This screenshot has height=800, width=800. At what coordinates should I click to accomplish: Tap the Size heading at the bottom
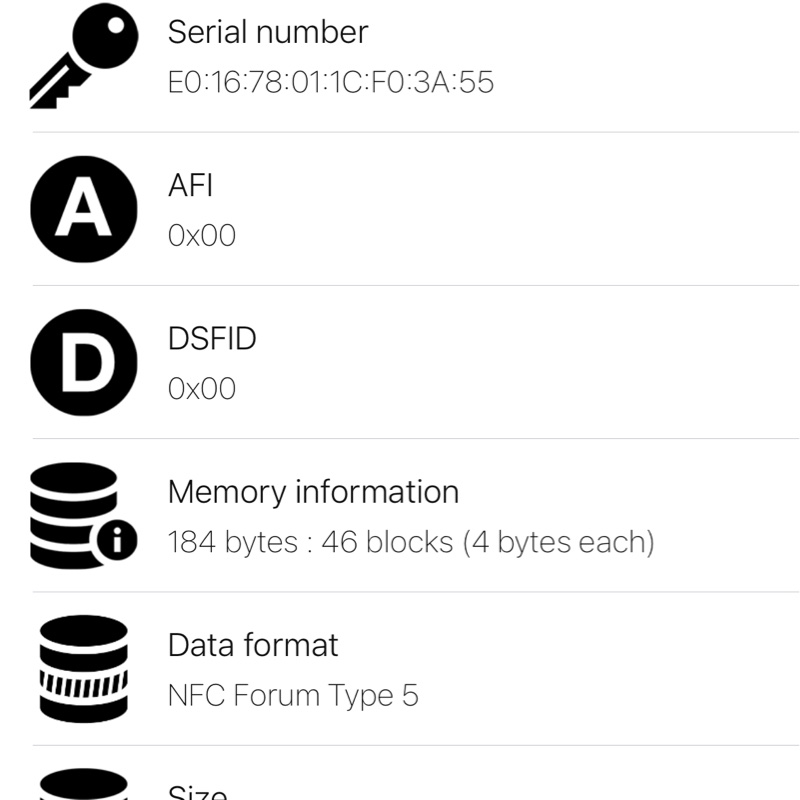[197, 792]
